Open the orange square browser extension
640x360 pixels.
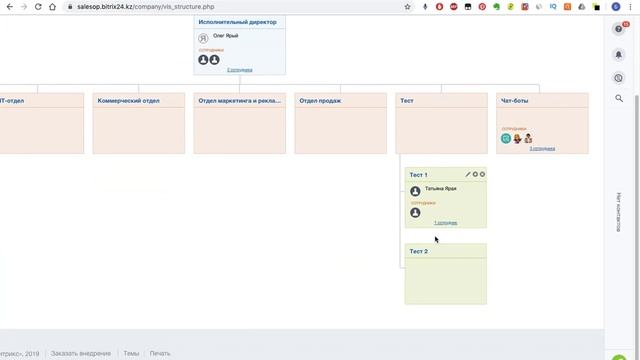point(567,7)
